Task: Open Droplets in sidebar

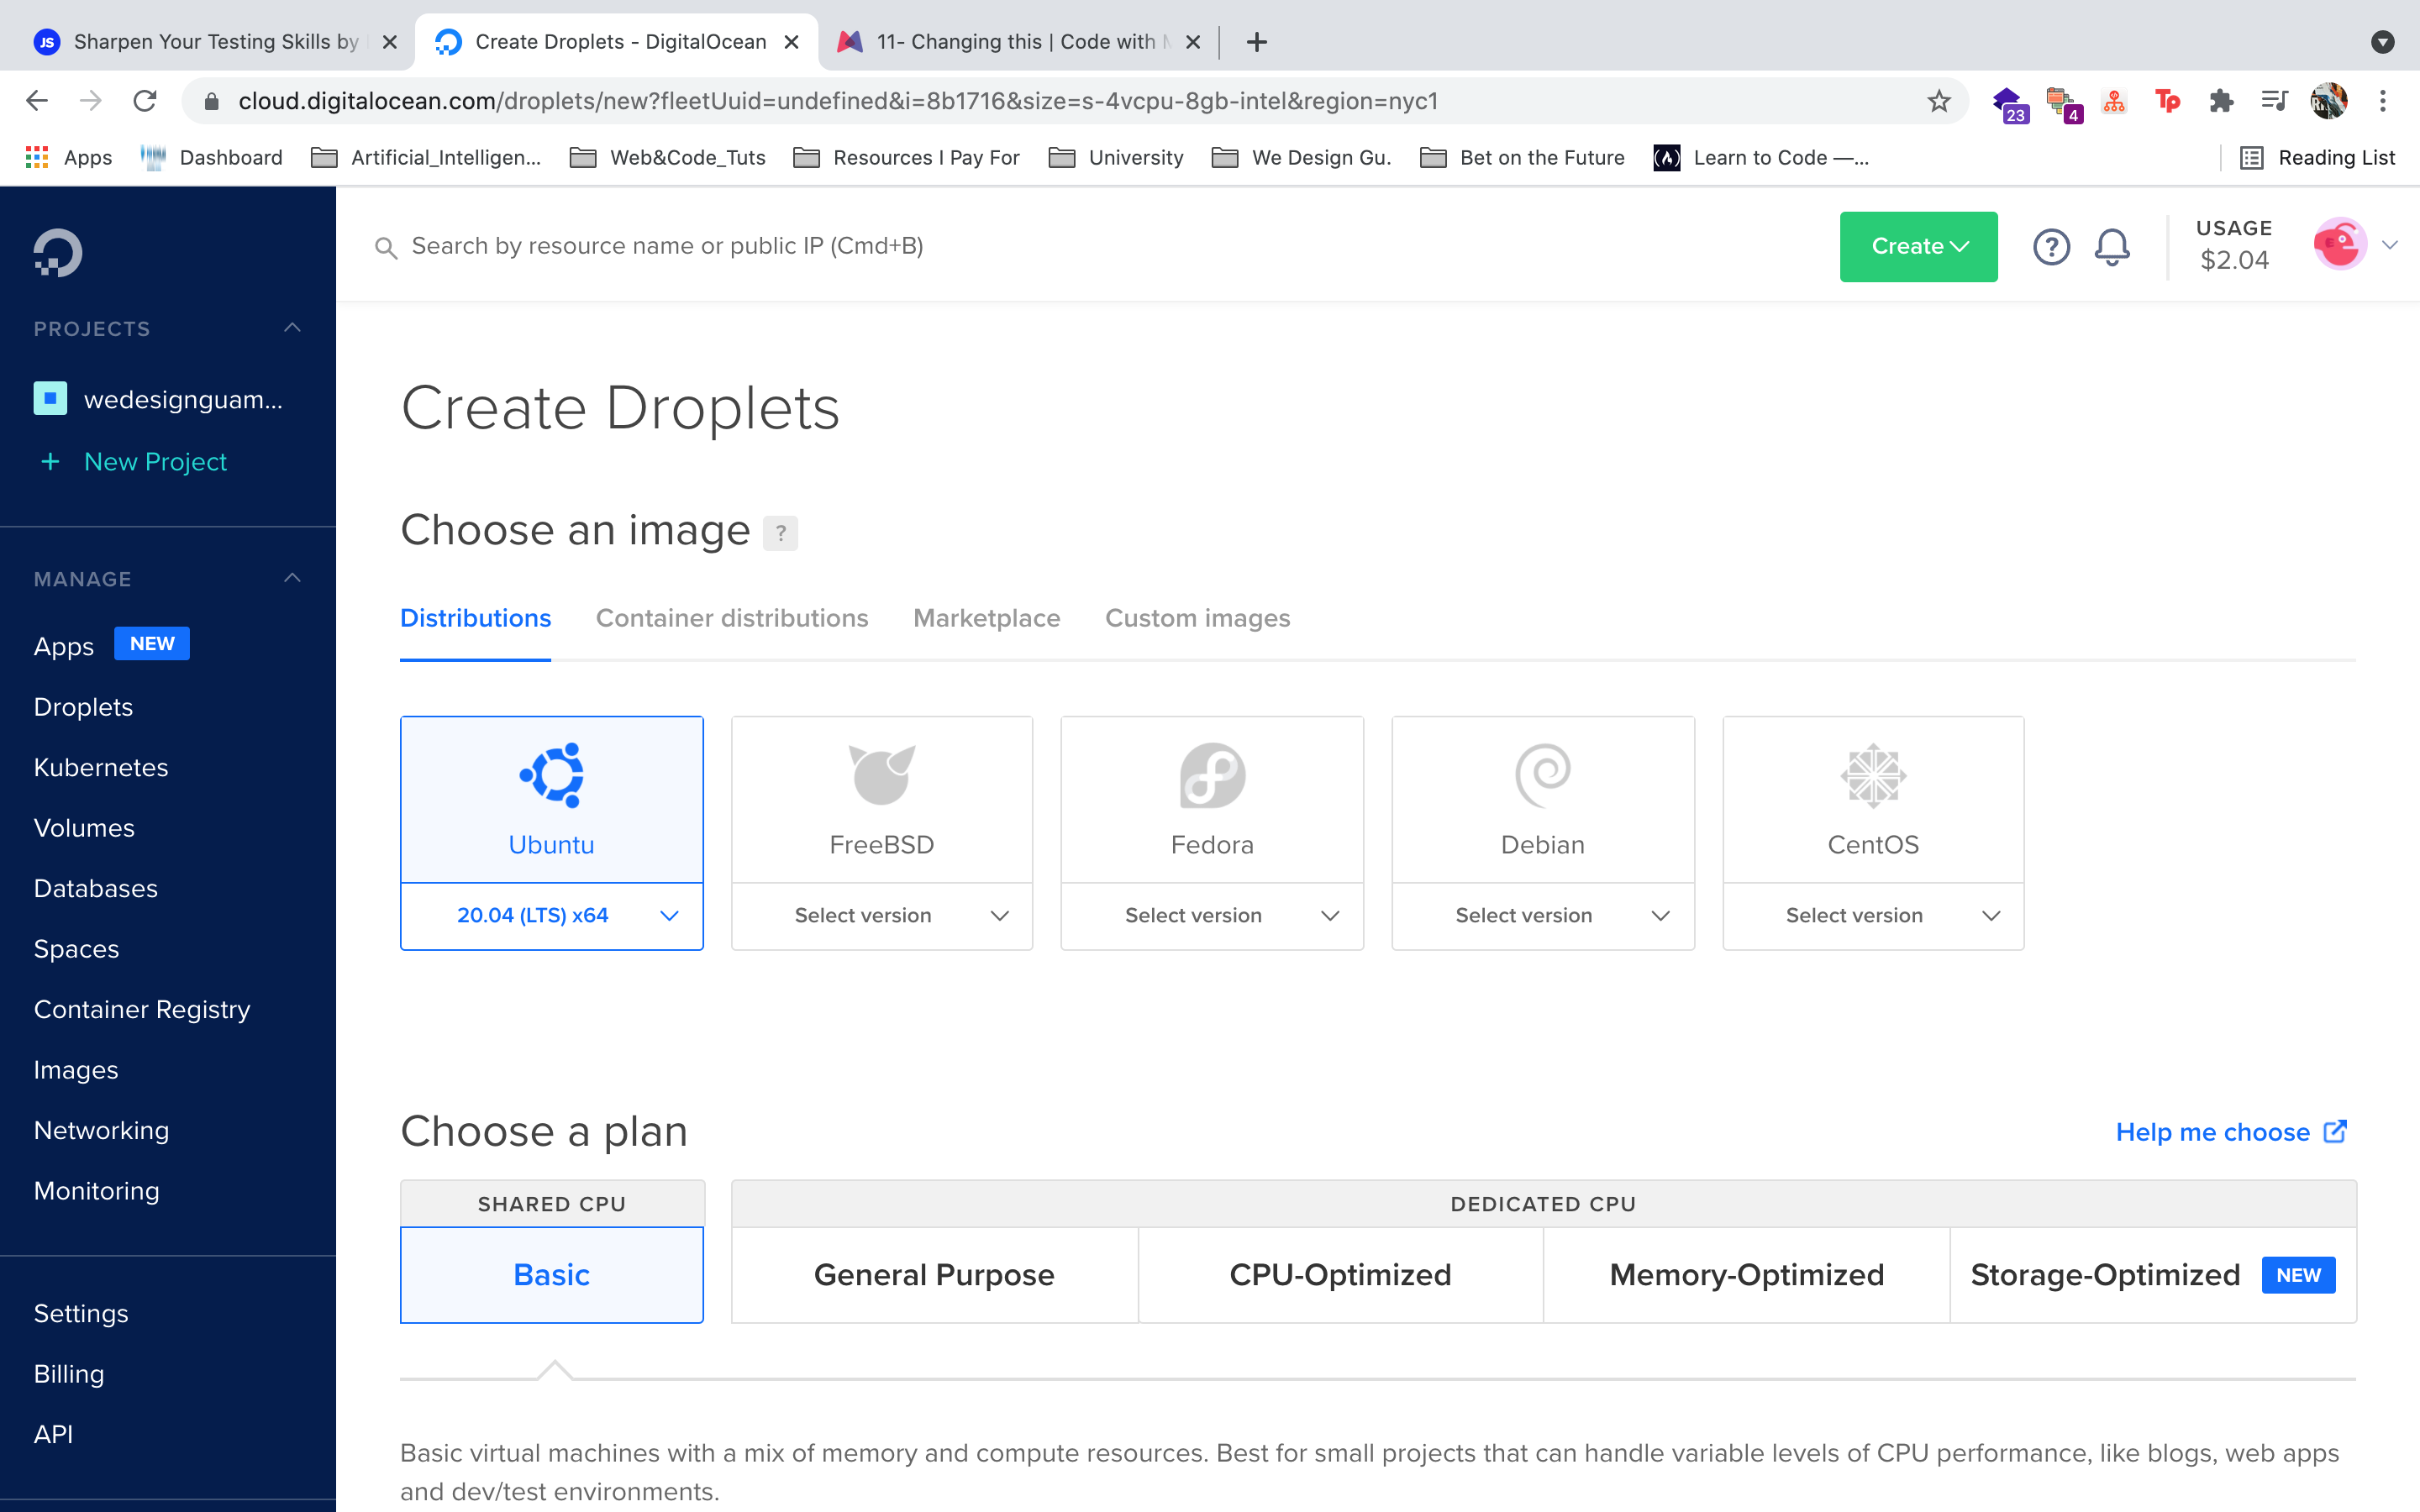Action: point(83,706)
